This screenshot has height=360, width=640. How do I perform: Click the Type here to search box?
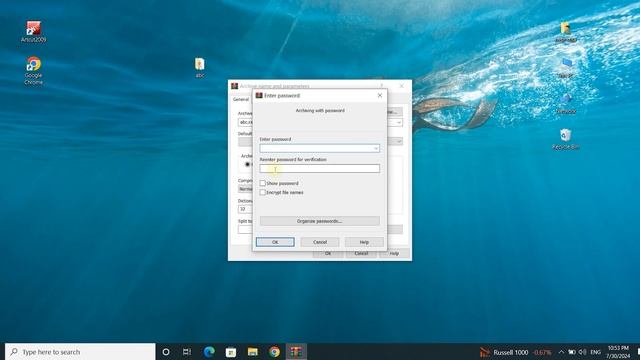[80, 352]
